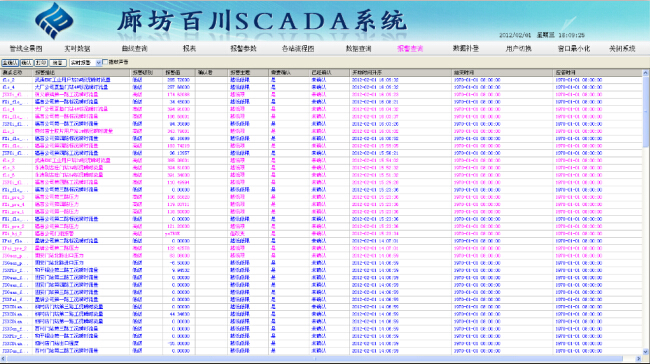Click 用户切换 to switch user
650x364 pixels.
[x=518, y=49]
